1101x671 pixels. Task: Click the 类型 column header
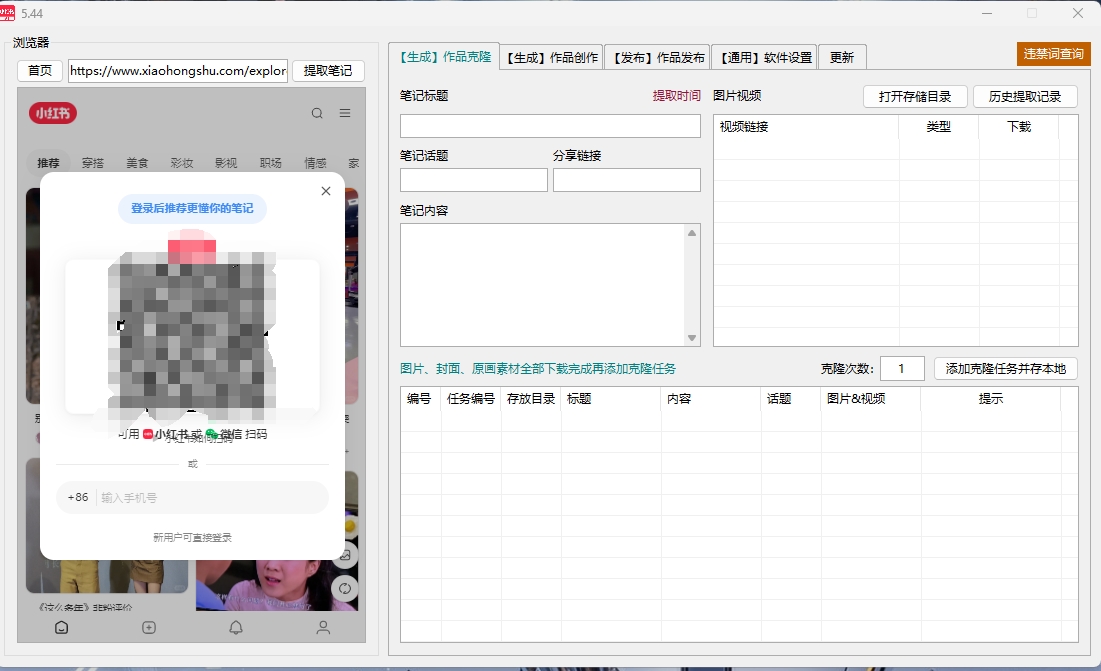(x=939, y=126)
